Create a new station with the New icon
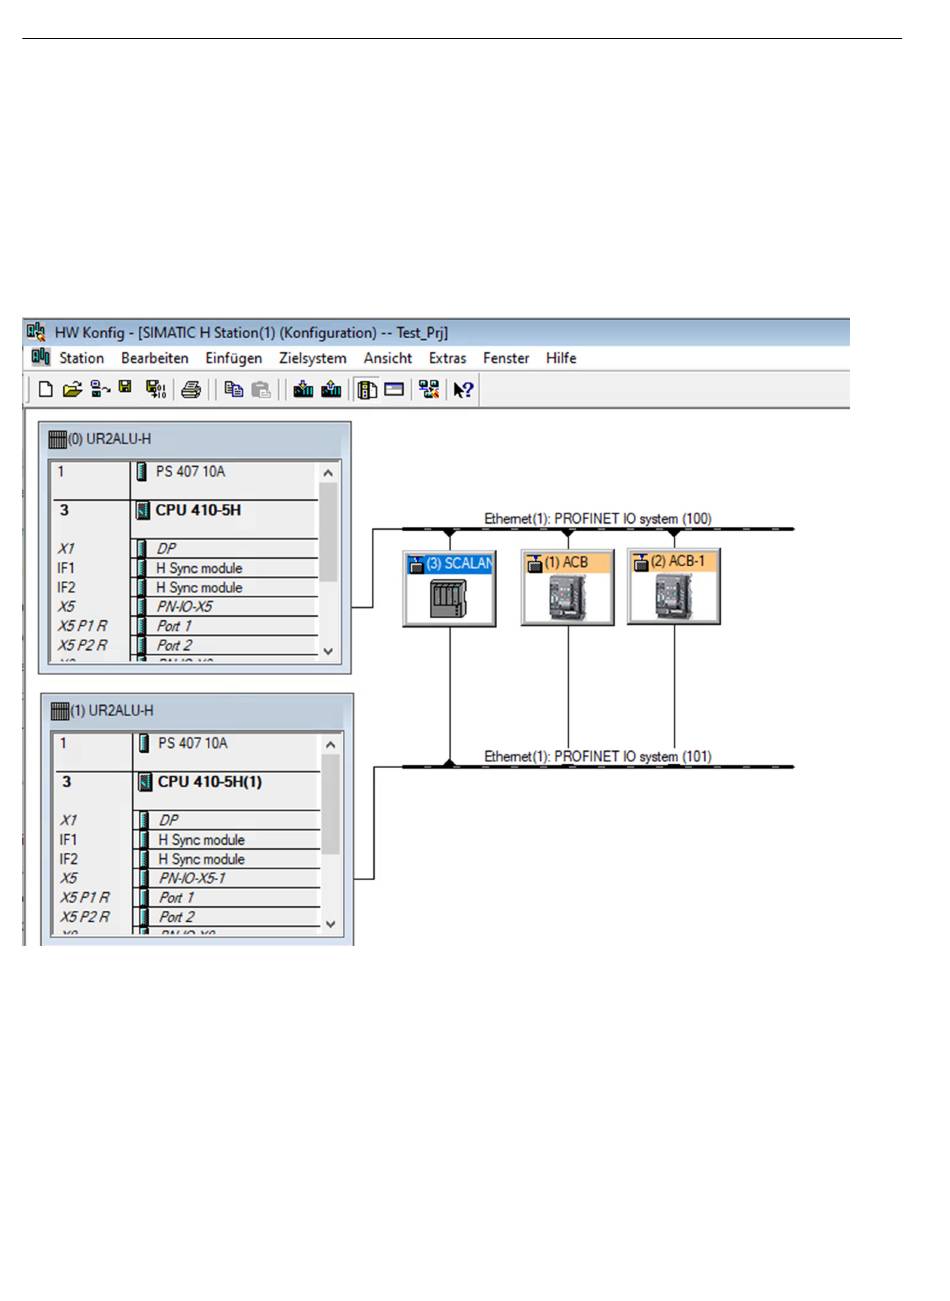This screenshot has height=1301, width=950. pyautogui.click(x=45, y=390)
